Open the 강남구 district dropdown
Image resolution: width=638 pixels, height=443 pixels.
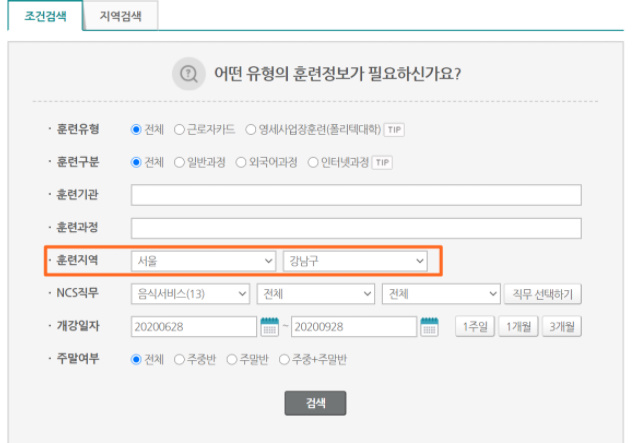355,261
